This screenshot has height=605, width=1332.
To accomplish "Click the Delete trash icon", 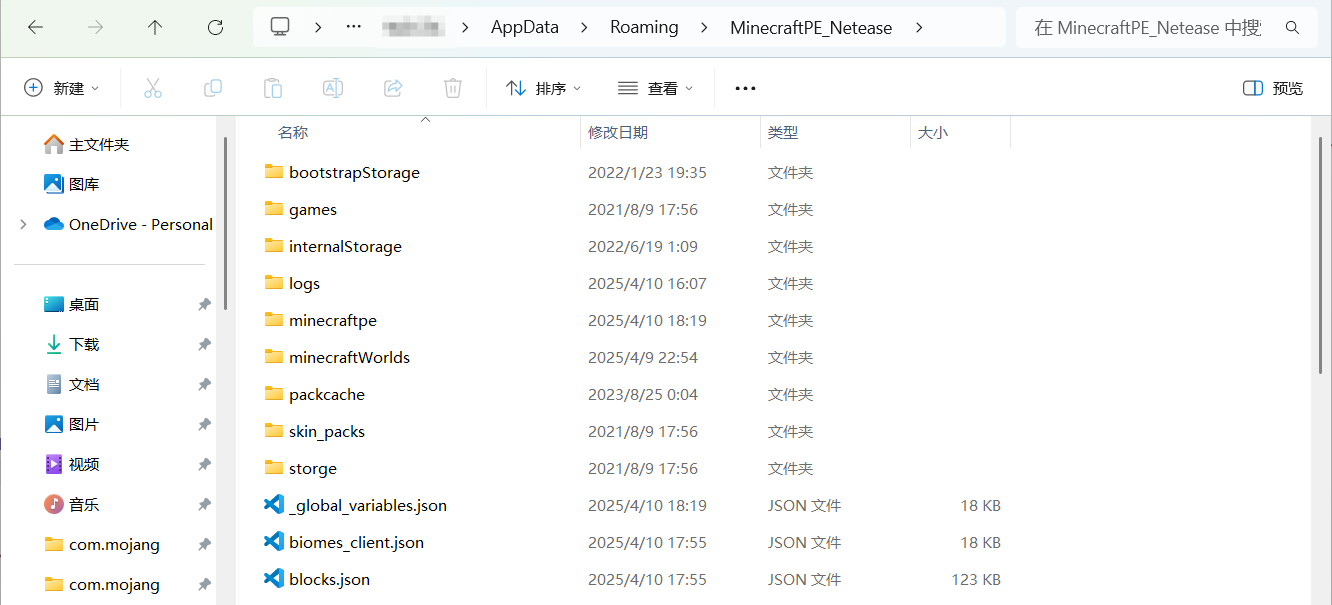I will pos(453,88).
